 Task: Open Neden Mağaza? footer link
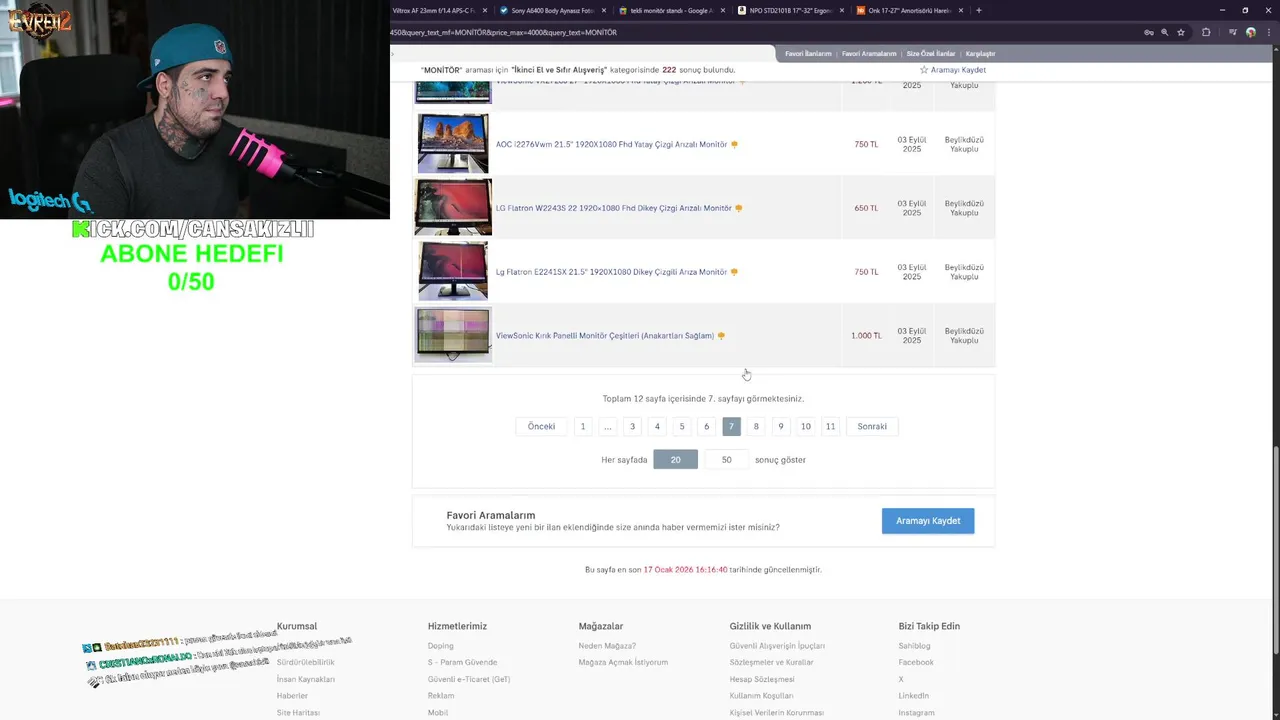pyautogui.click(x=607, y=646)
